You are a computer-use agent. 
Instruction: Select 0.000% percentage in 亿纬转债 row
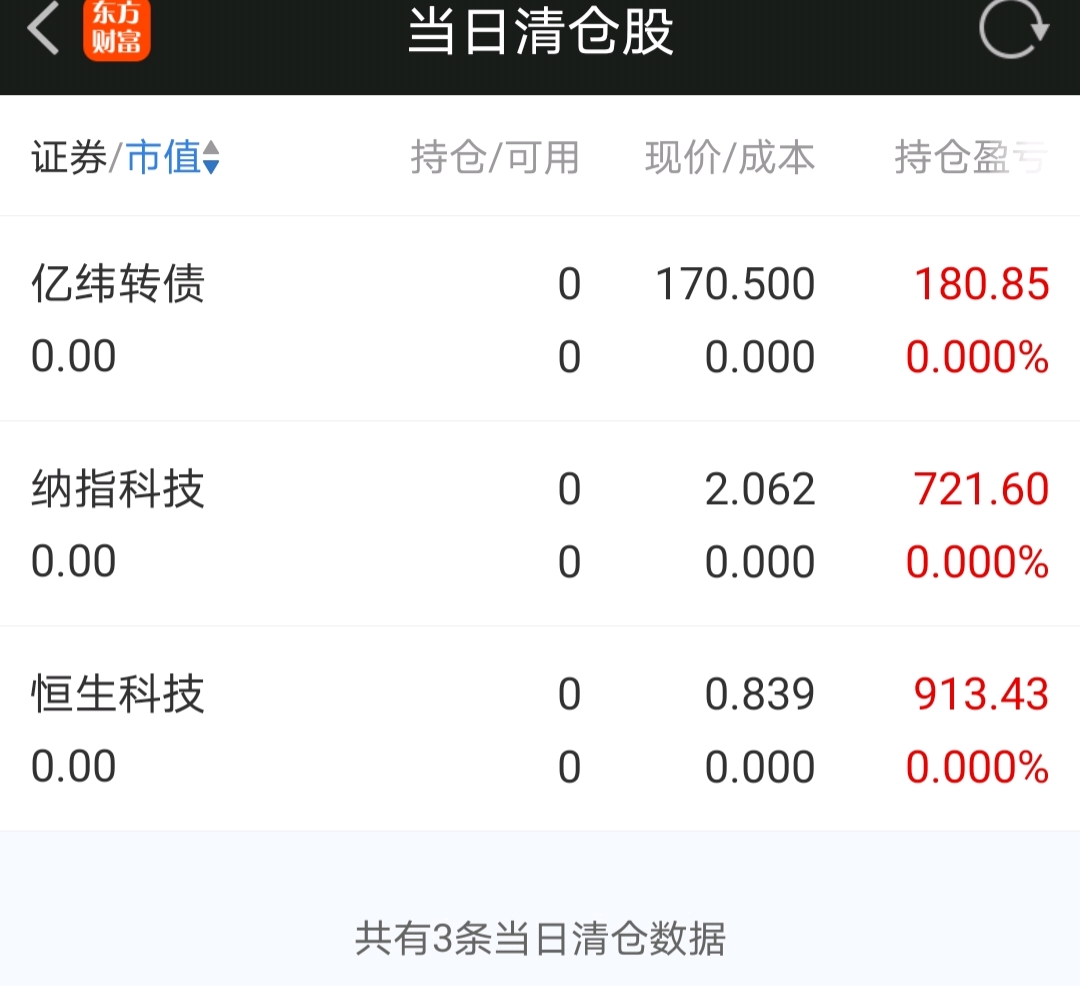tap(977, 357)
